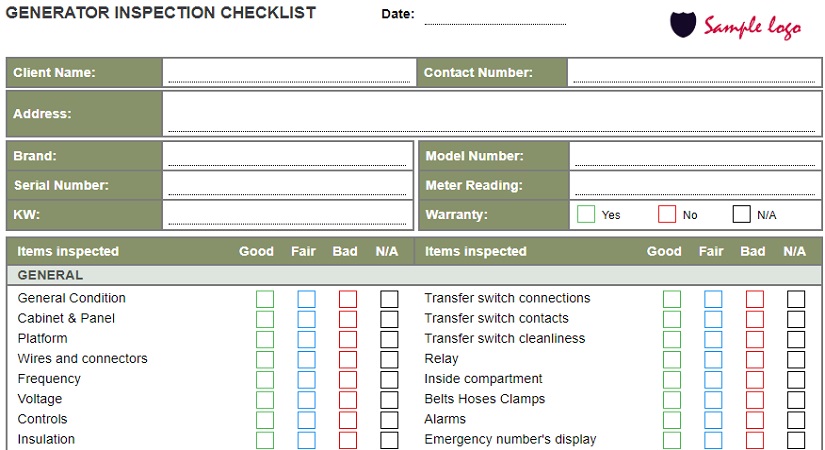825x450 pixels.
Task: Set Wires and connectors to N/A
Action: [389, 359]
